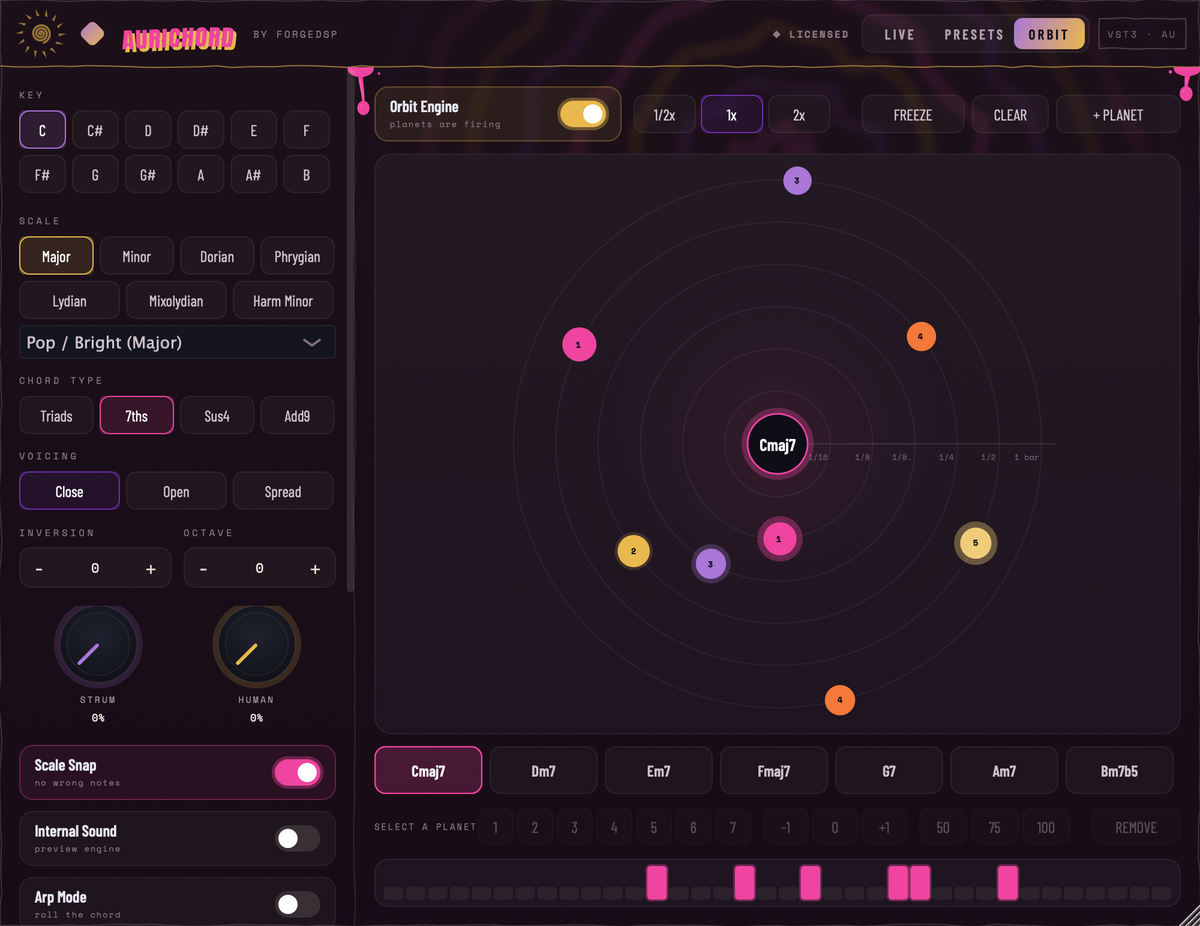The height and width of the screenshot is (926, 1200).
Task: Select the Major scale
Action: [x=56, y=256]
